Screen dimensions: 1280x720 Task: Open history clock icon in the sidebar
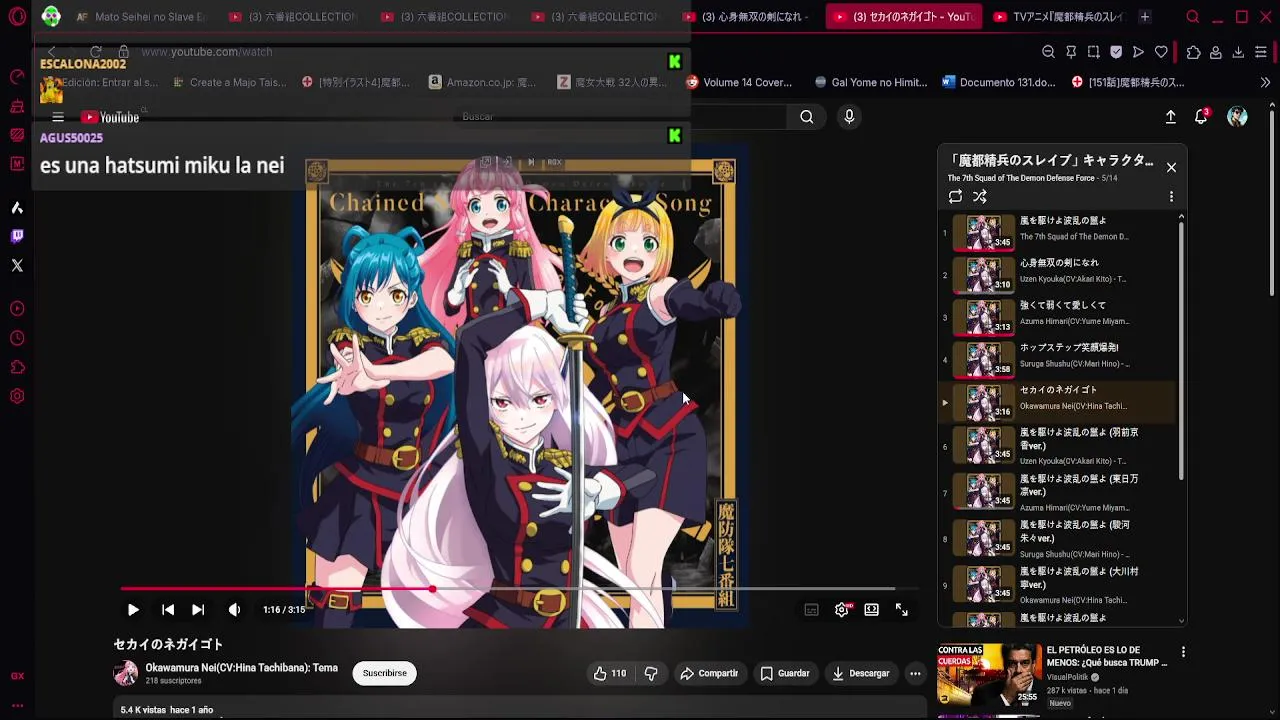pyautogui.click(x=17, y=338)
